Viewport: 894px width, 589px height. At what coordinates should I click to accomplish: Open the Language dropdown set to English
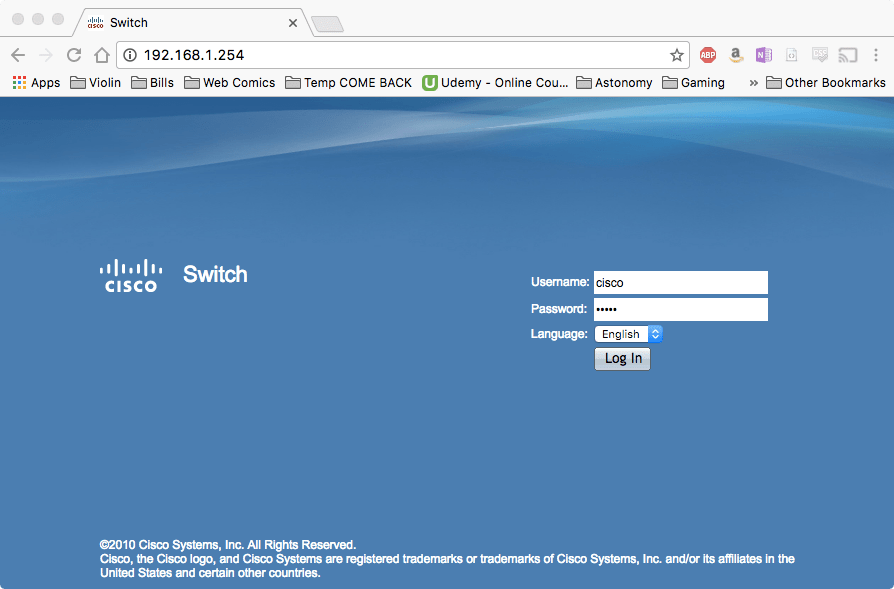coord(628,334)
